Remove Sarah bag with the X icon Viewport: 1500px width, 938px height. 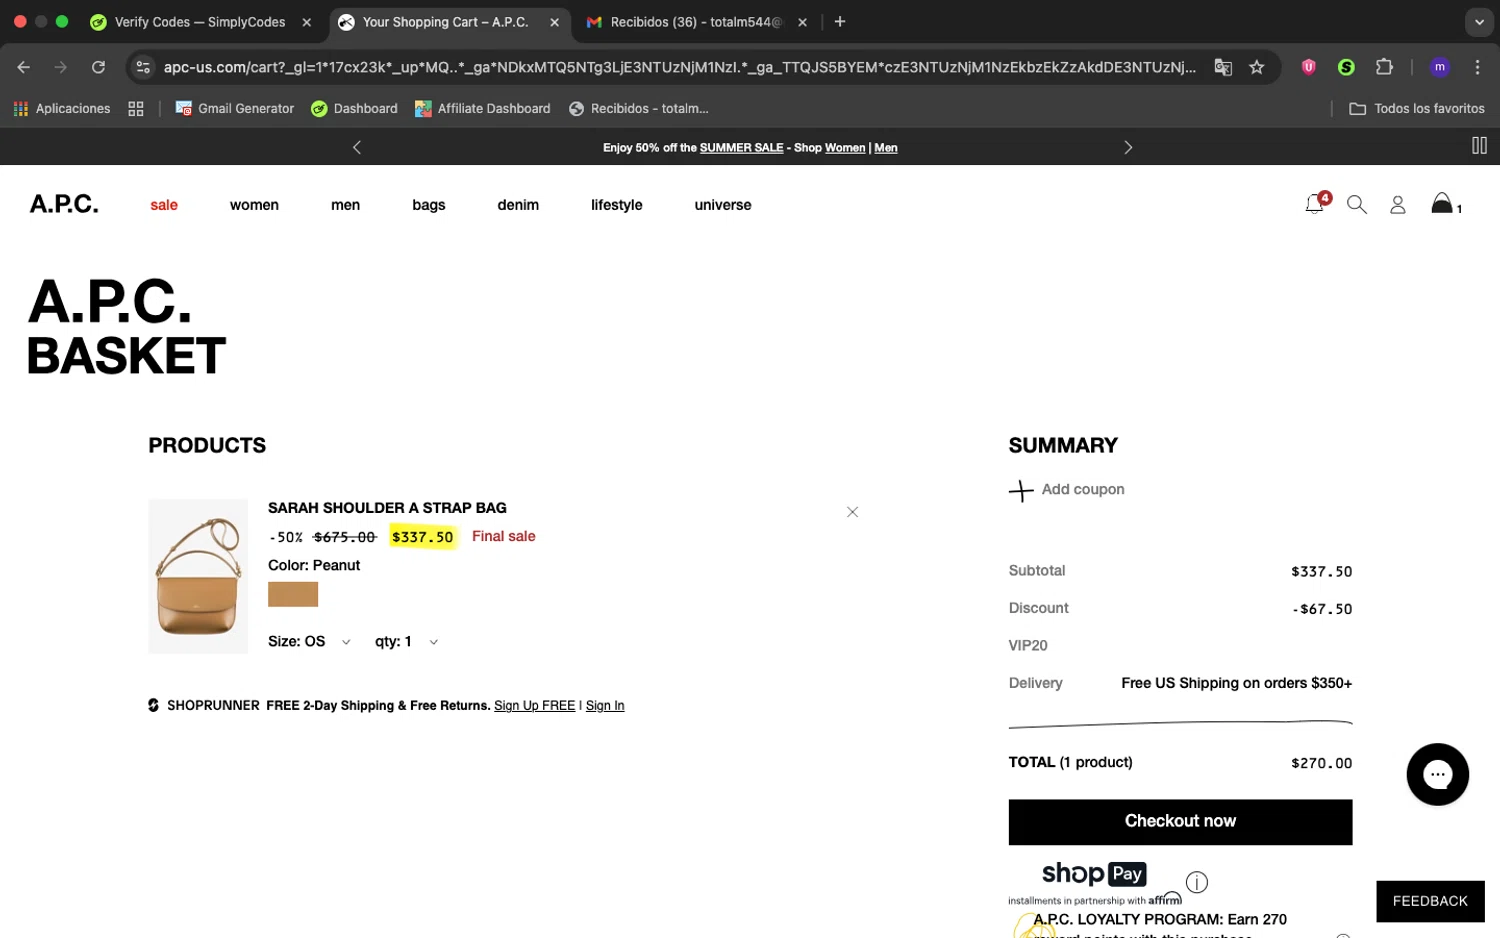pos(852,512)
